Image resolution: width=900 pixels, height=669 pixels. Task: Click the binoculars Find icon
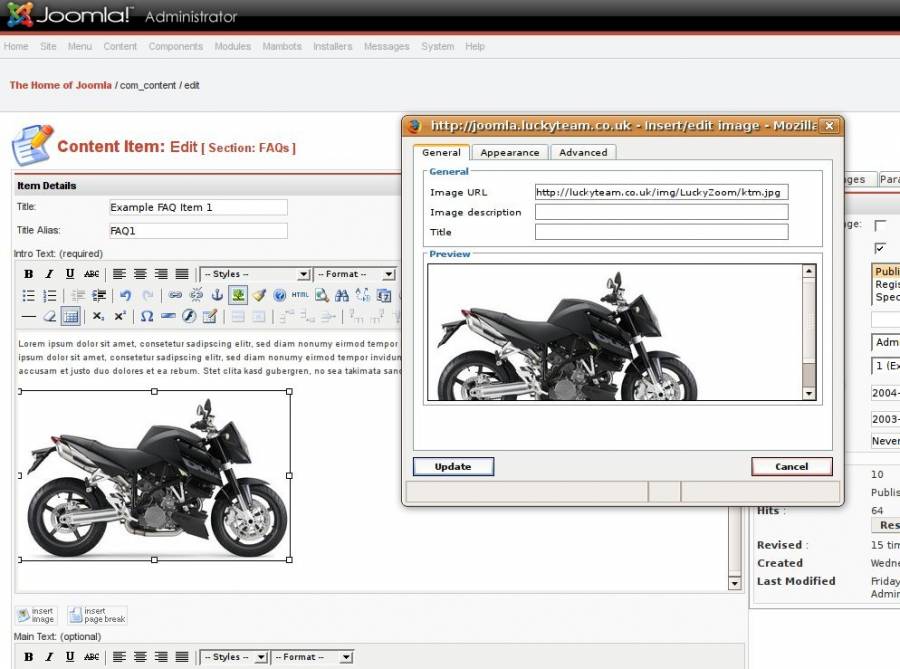(x=342, y=295)
